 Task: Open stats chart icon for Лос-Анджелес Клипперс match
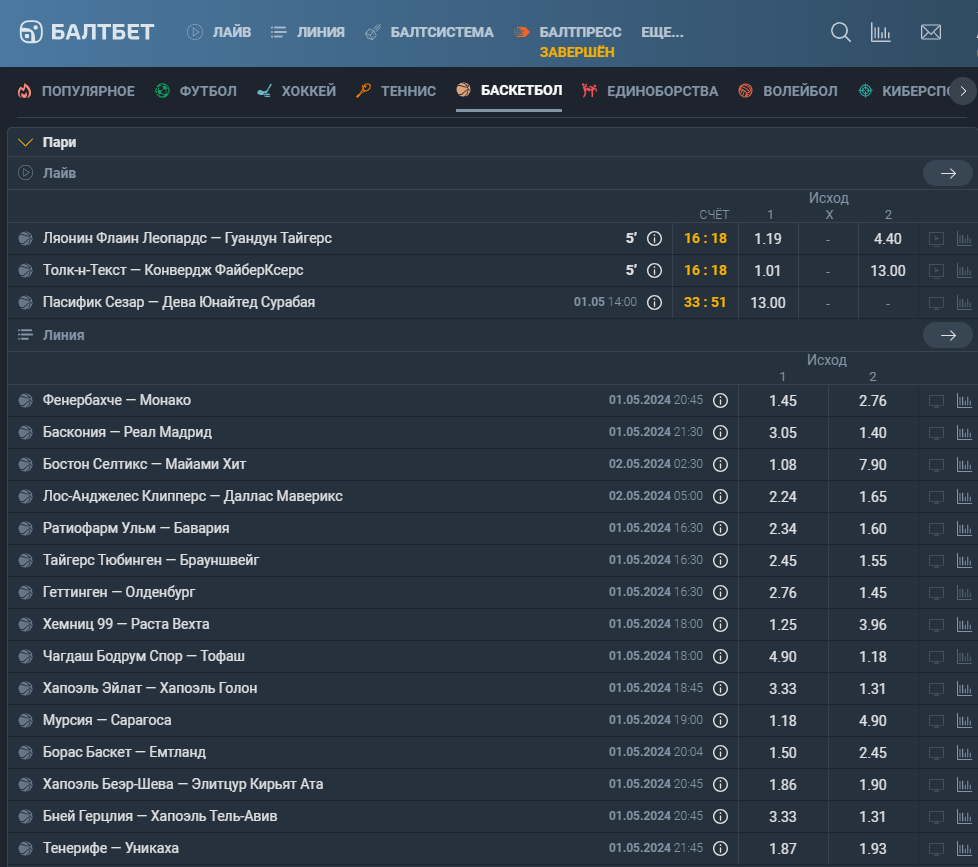pos(964,496)
